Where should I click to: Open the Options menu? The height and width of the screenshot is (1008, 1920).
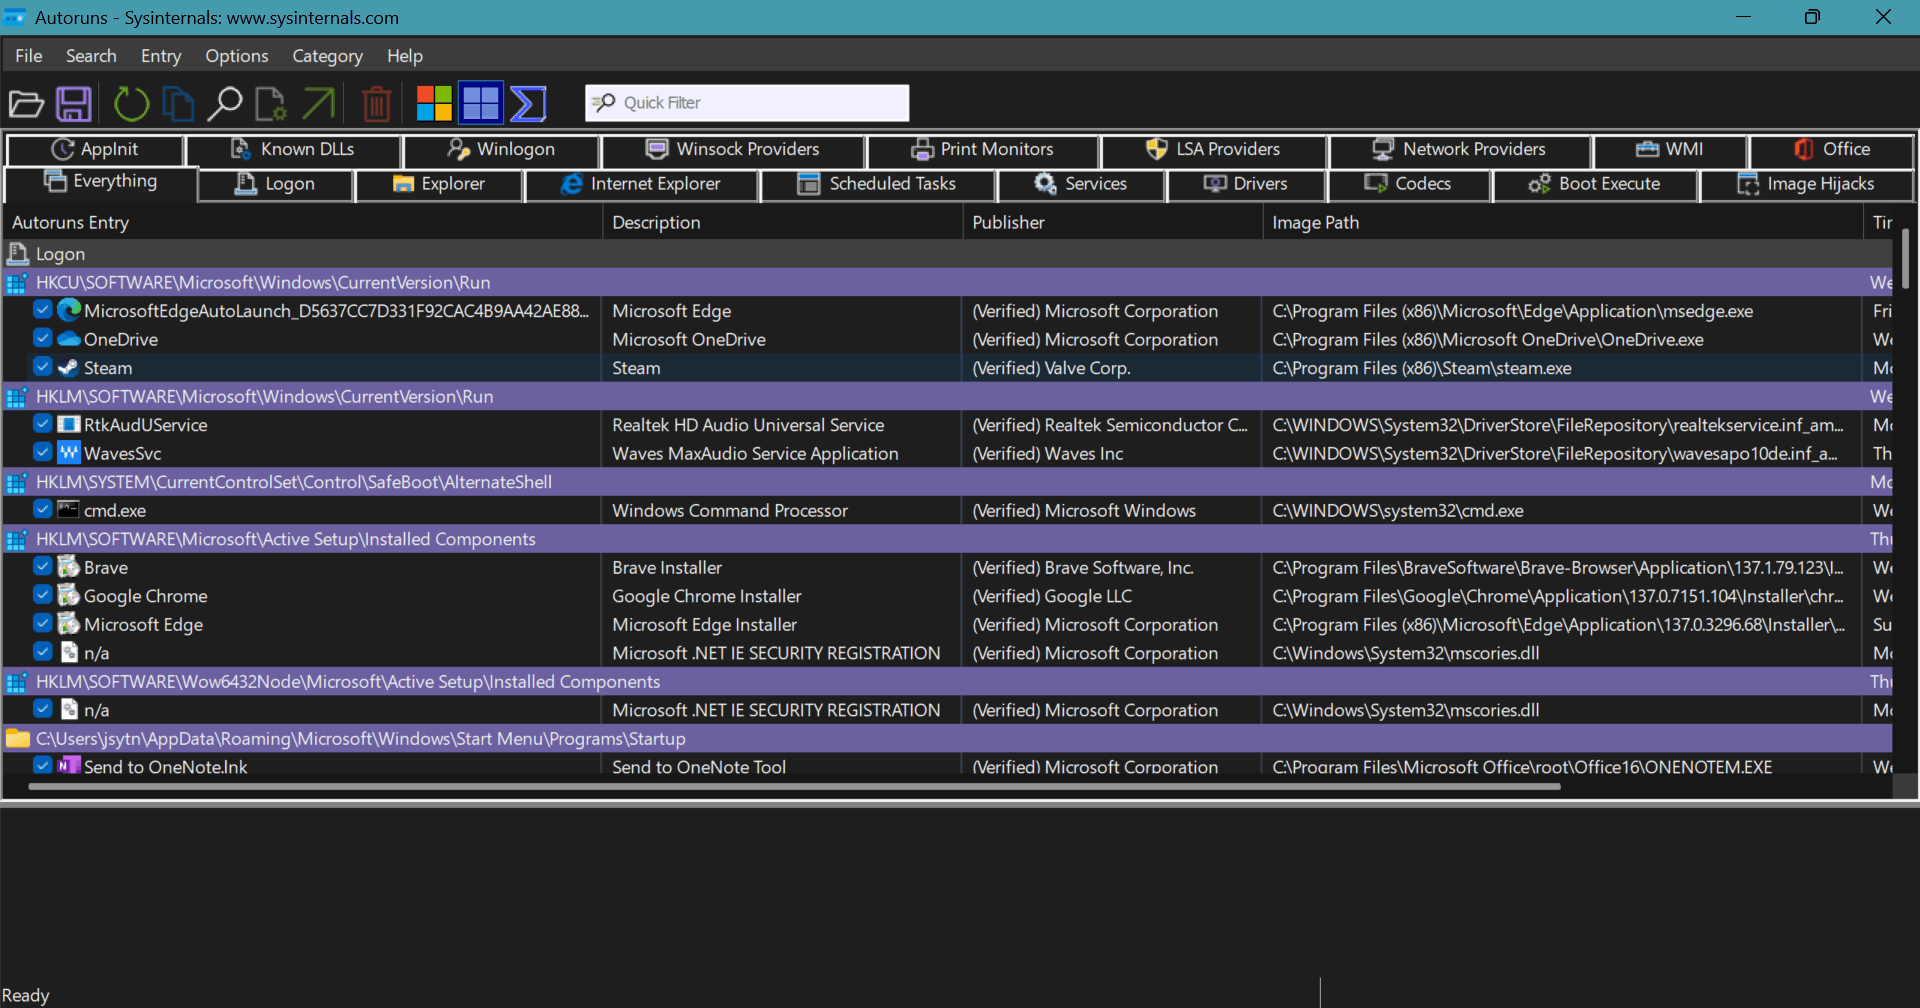(x=237, y=56)
